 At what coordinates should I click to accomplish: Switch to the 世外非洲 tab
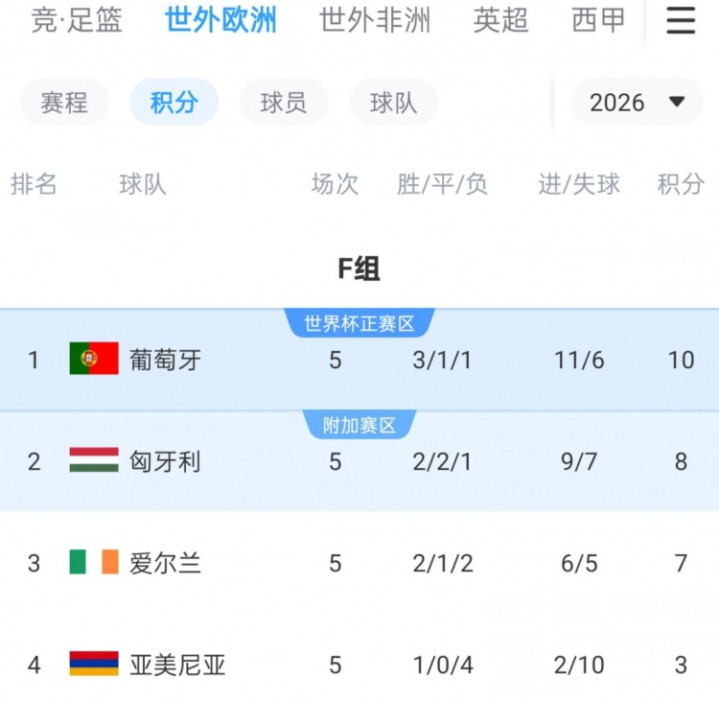pos(375,20)
